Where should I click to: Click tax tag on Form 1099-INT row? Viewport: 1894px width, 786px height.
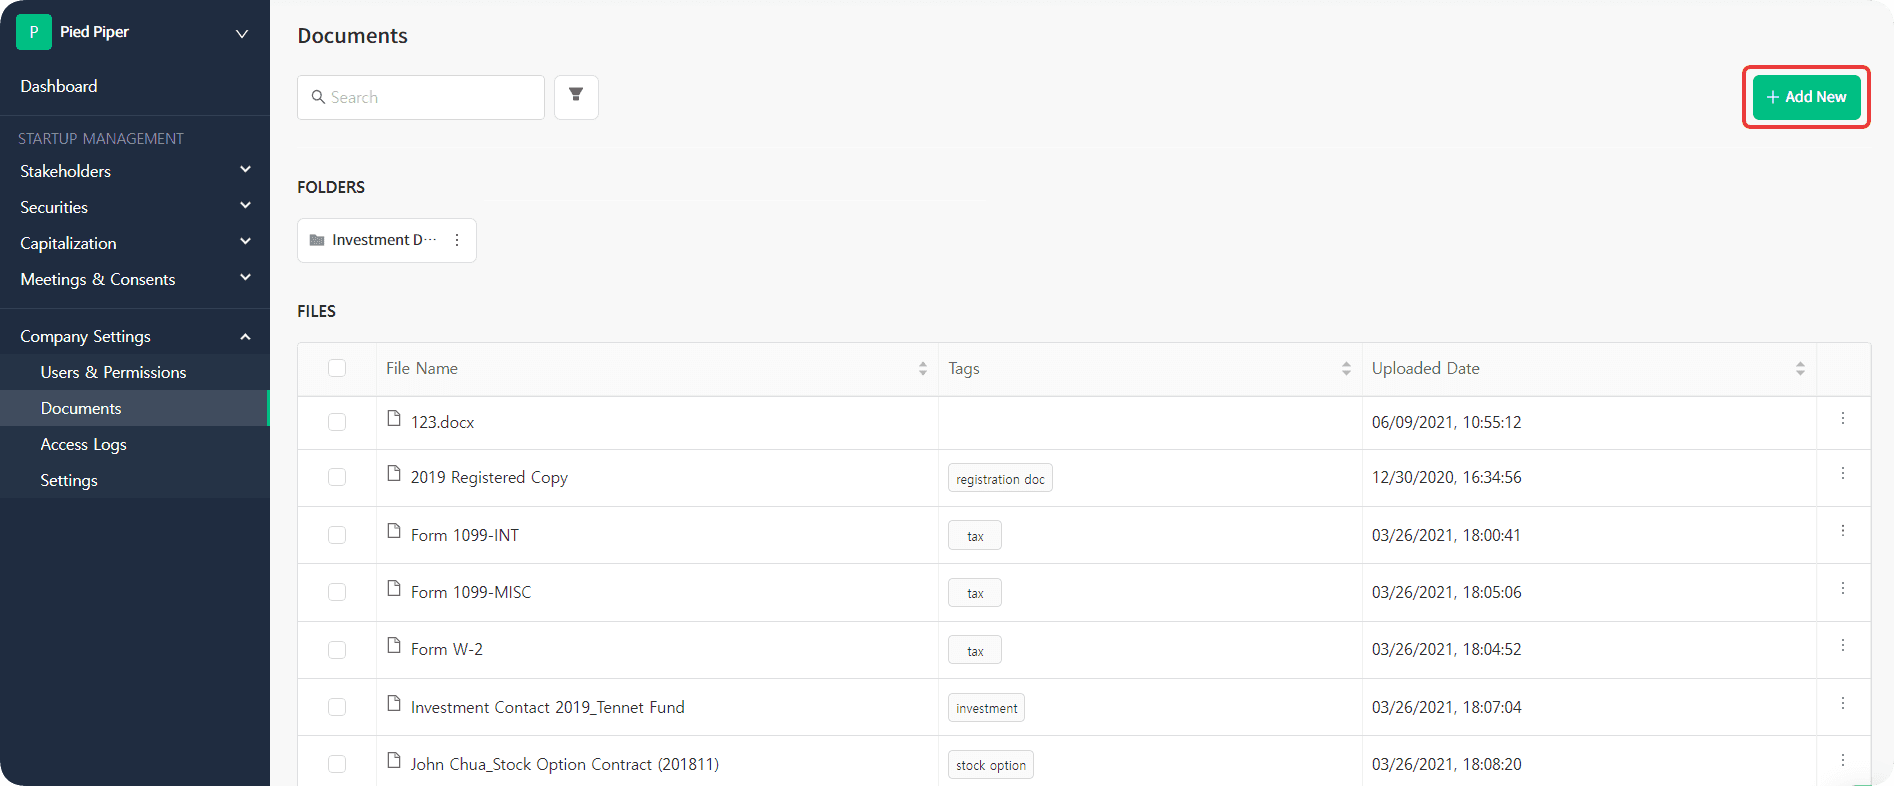[x=975, y=536]
